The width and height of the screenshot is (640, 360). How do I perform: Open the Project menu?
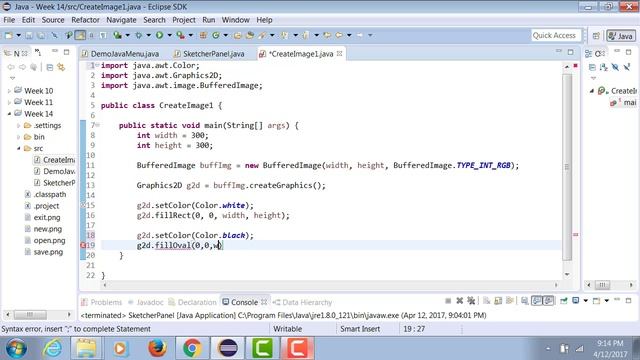tap(184, 20)
